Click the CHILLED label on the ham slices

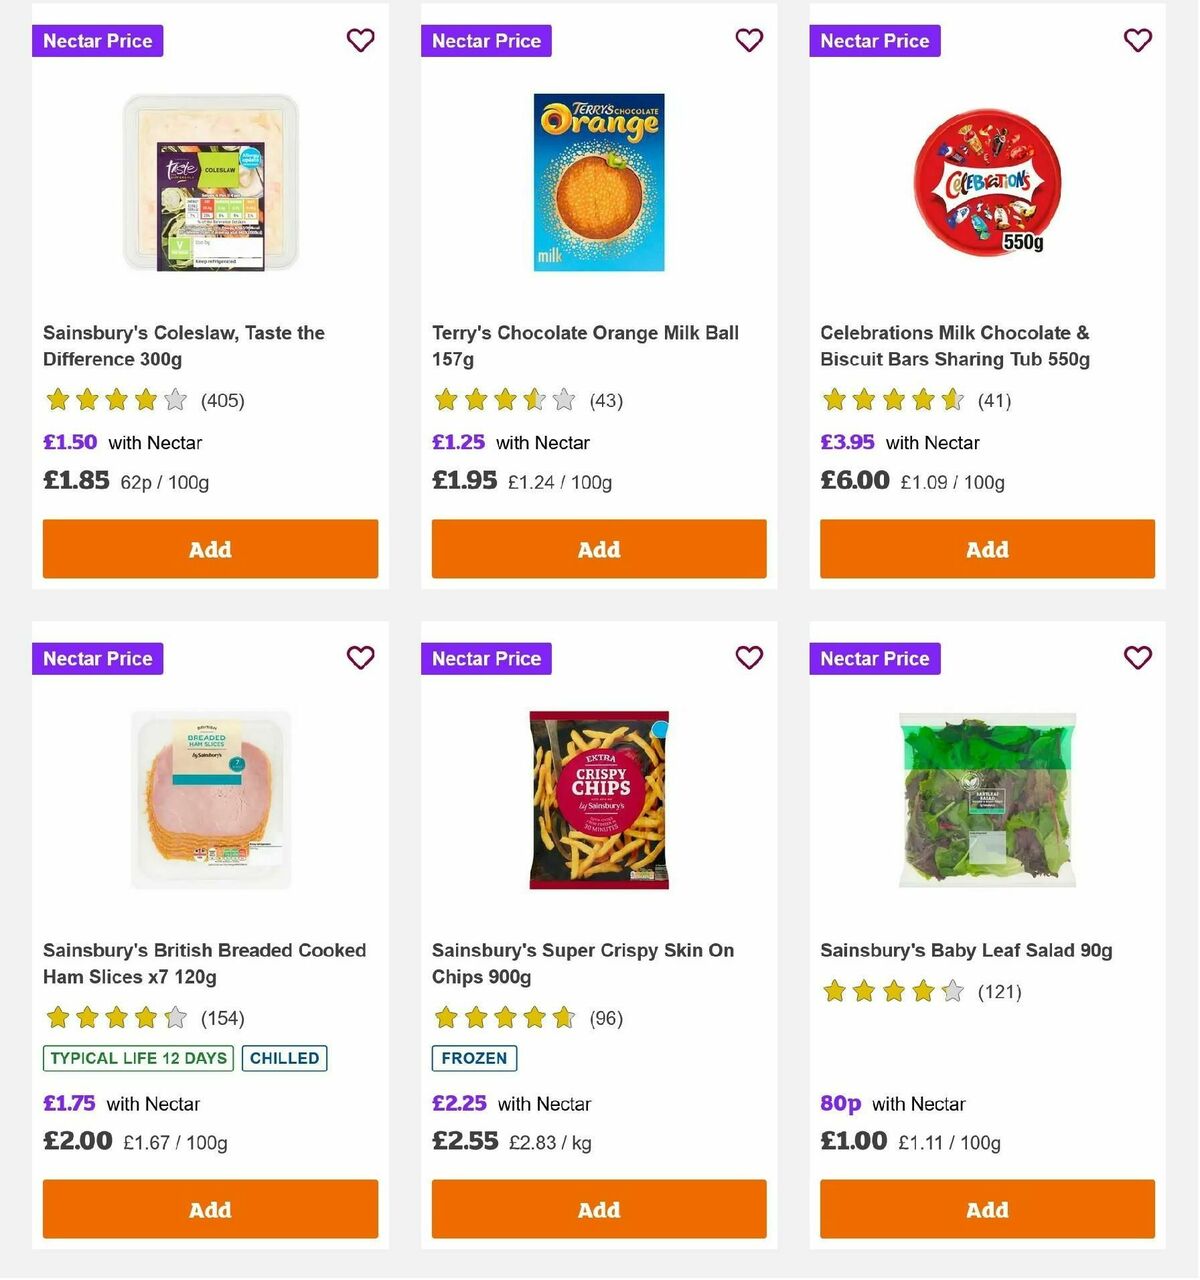click(284, 1058)
